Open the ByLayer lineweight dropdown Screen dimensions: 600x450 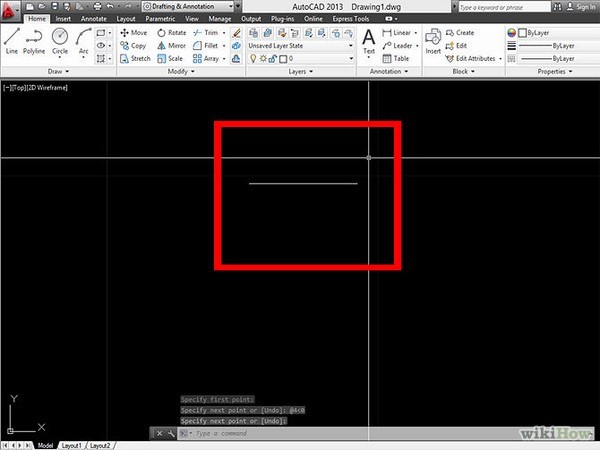point(559,46)
